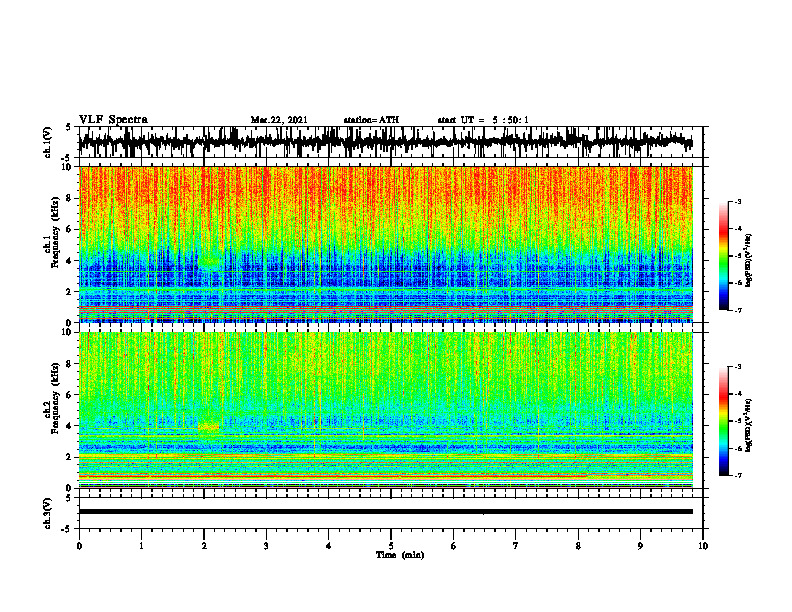Click the "2" kHz tick of ch.2 frequency axis

[x=71, y=457]
